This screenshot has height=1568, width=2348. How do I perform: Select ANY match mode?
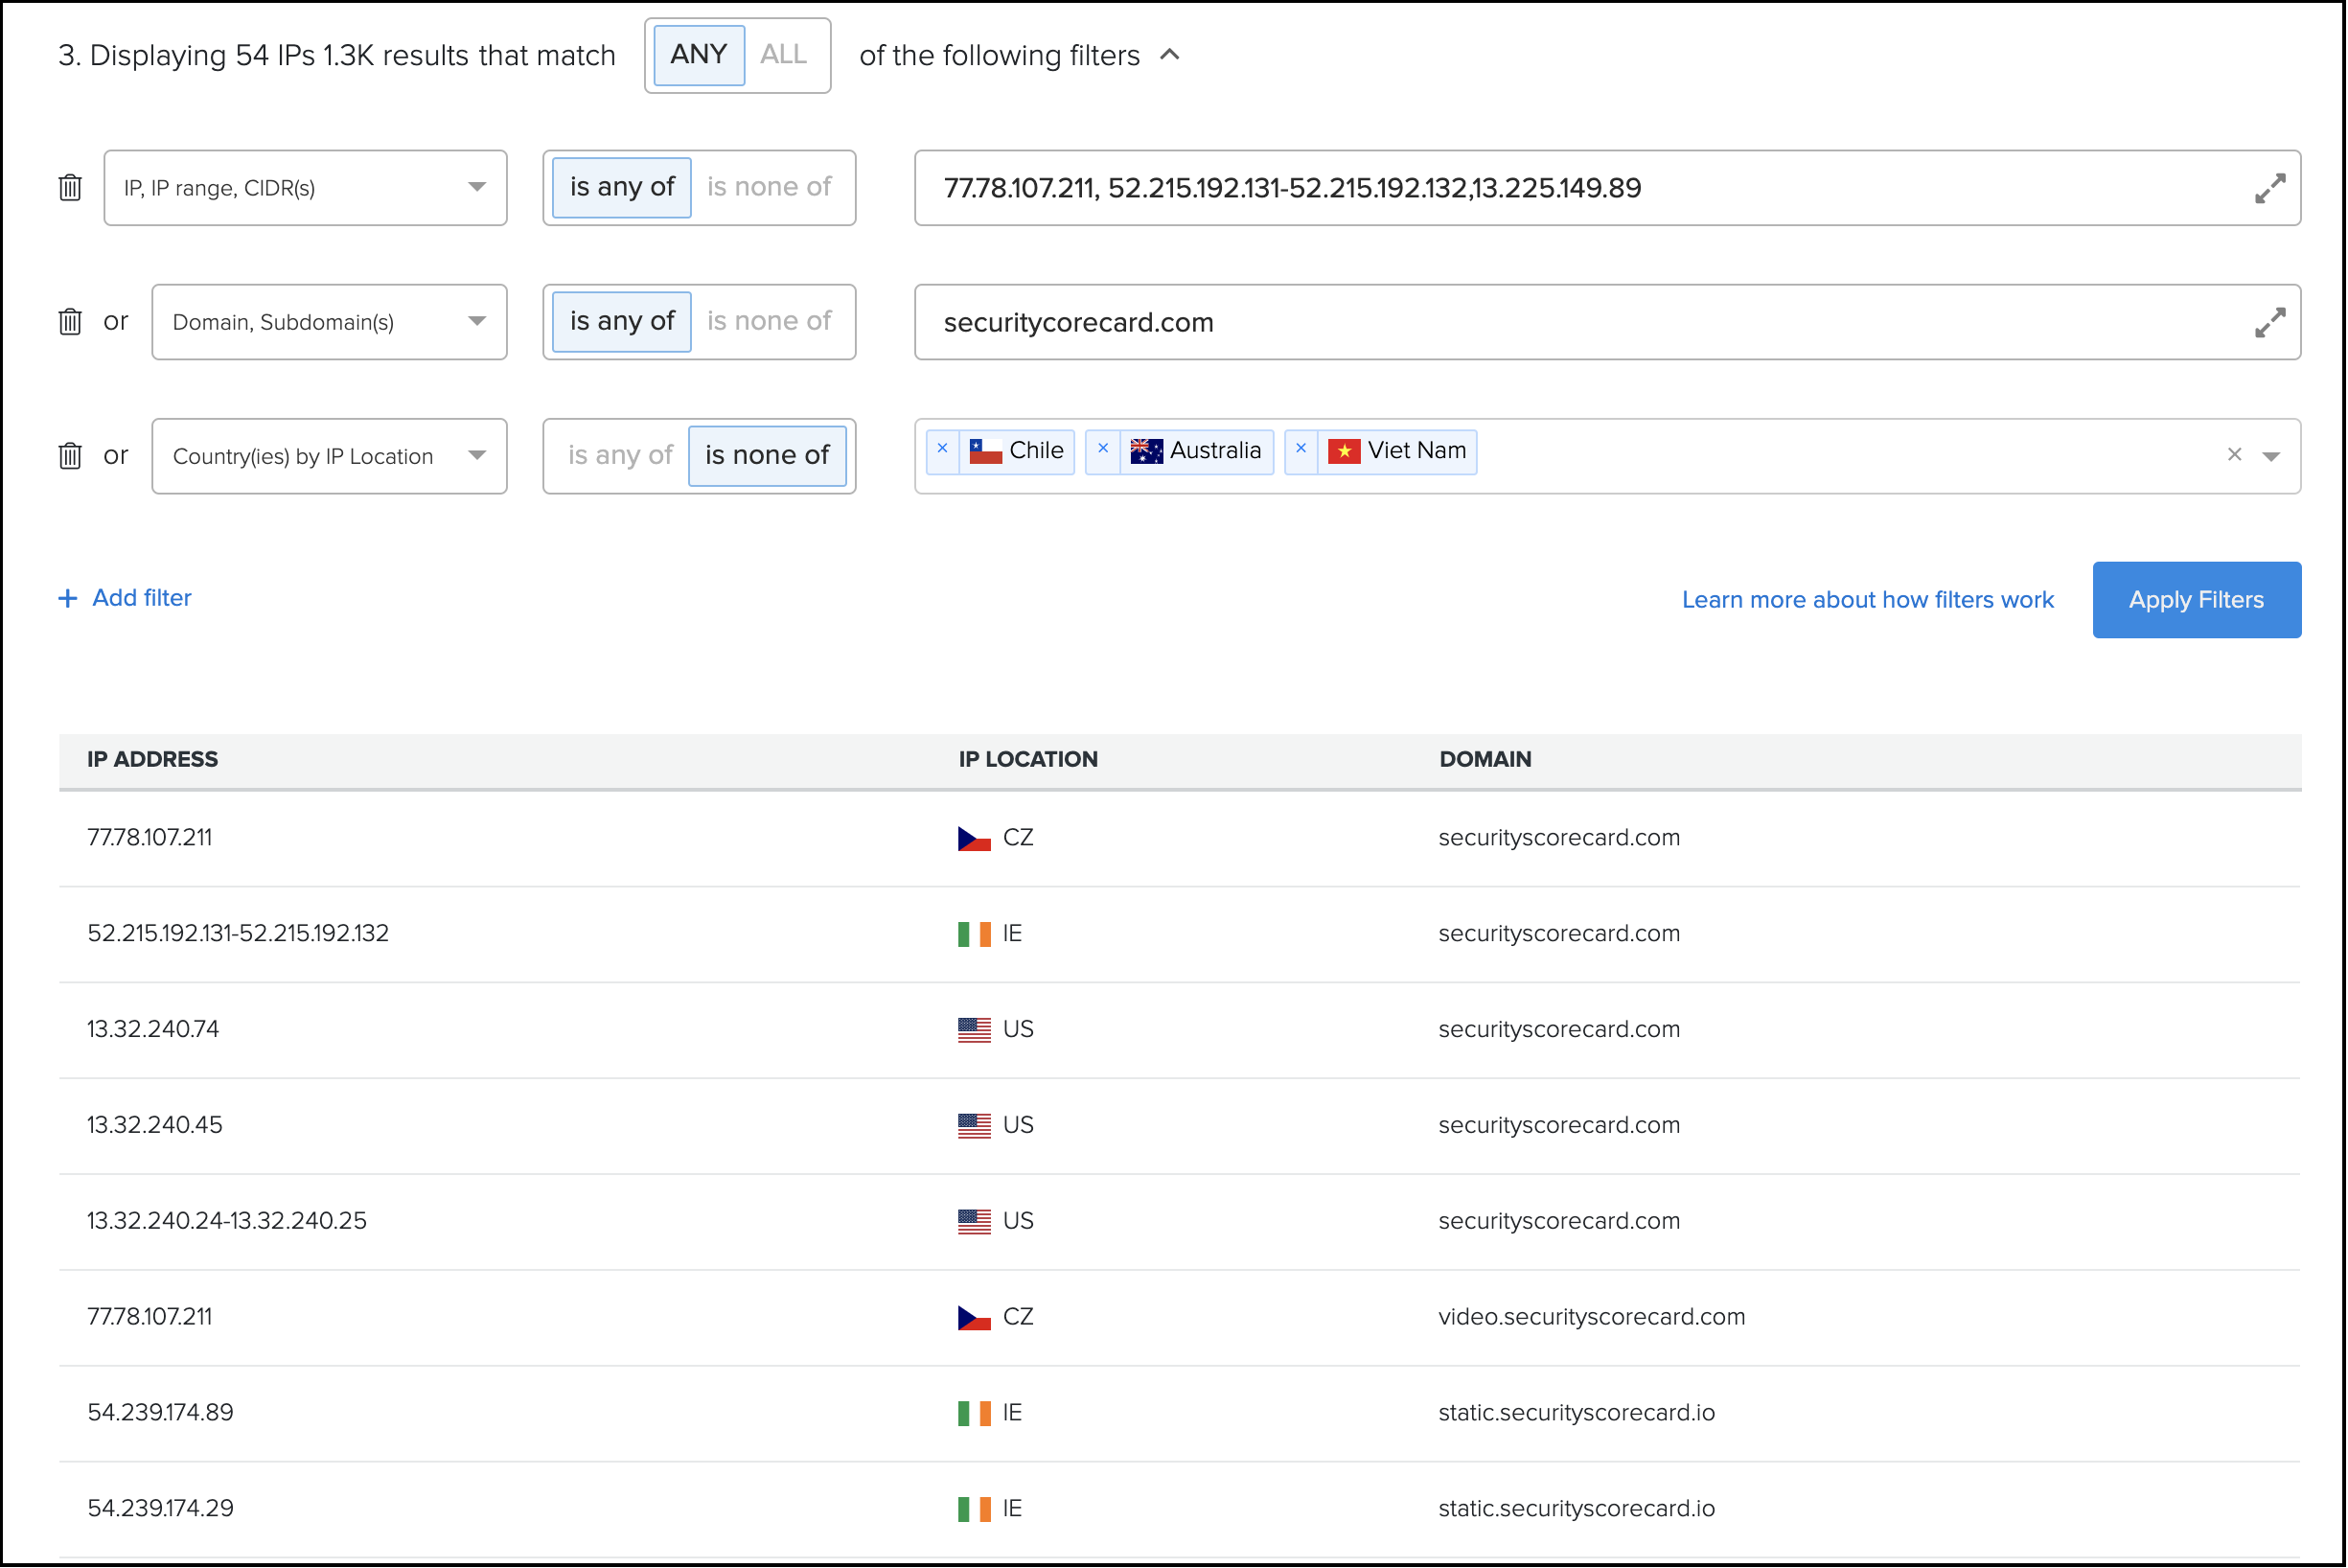click(x=699, y=55)
